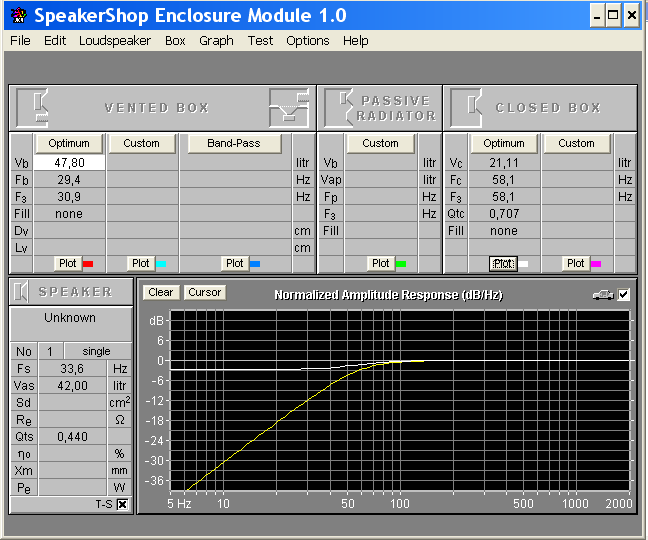Screen dimensions: 648x540
Task: Click the empty Pe field
Action: tap(72, 488)
